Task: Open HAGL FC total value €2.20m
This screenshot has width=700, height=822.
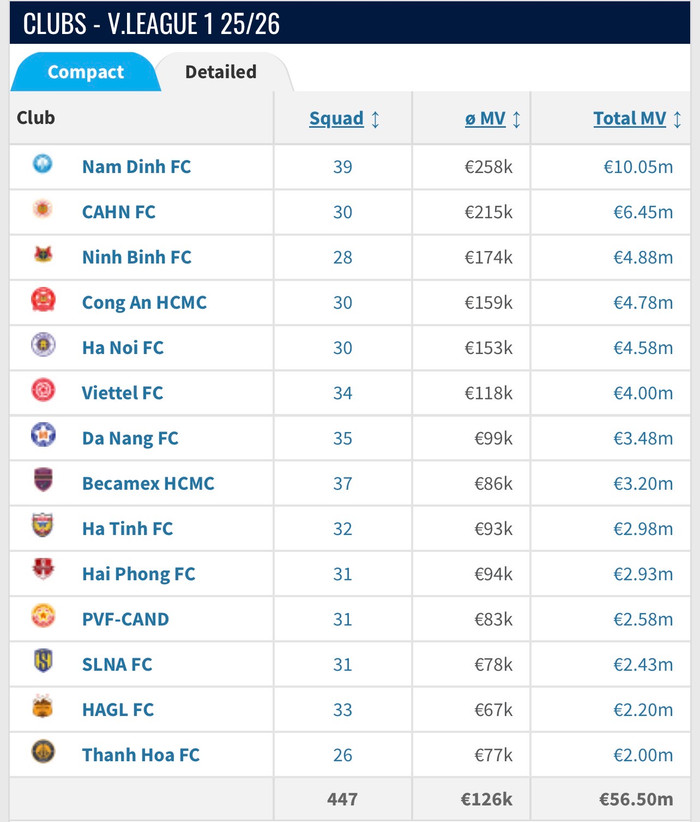Action: [x=643, y=710]
